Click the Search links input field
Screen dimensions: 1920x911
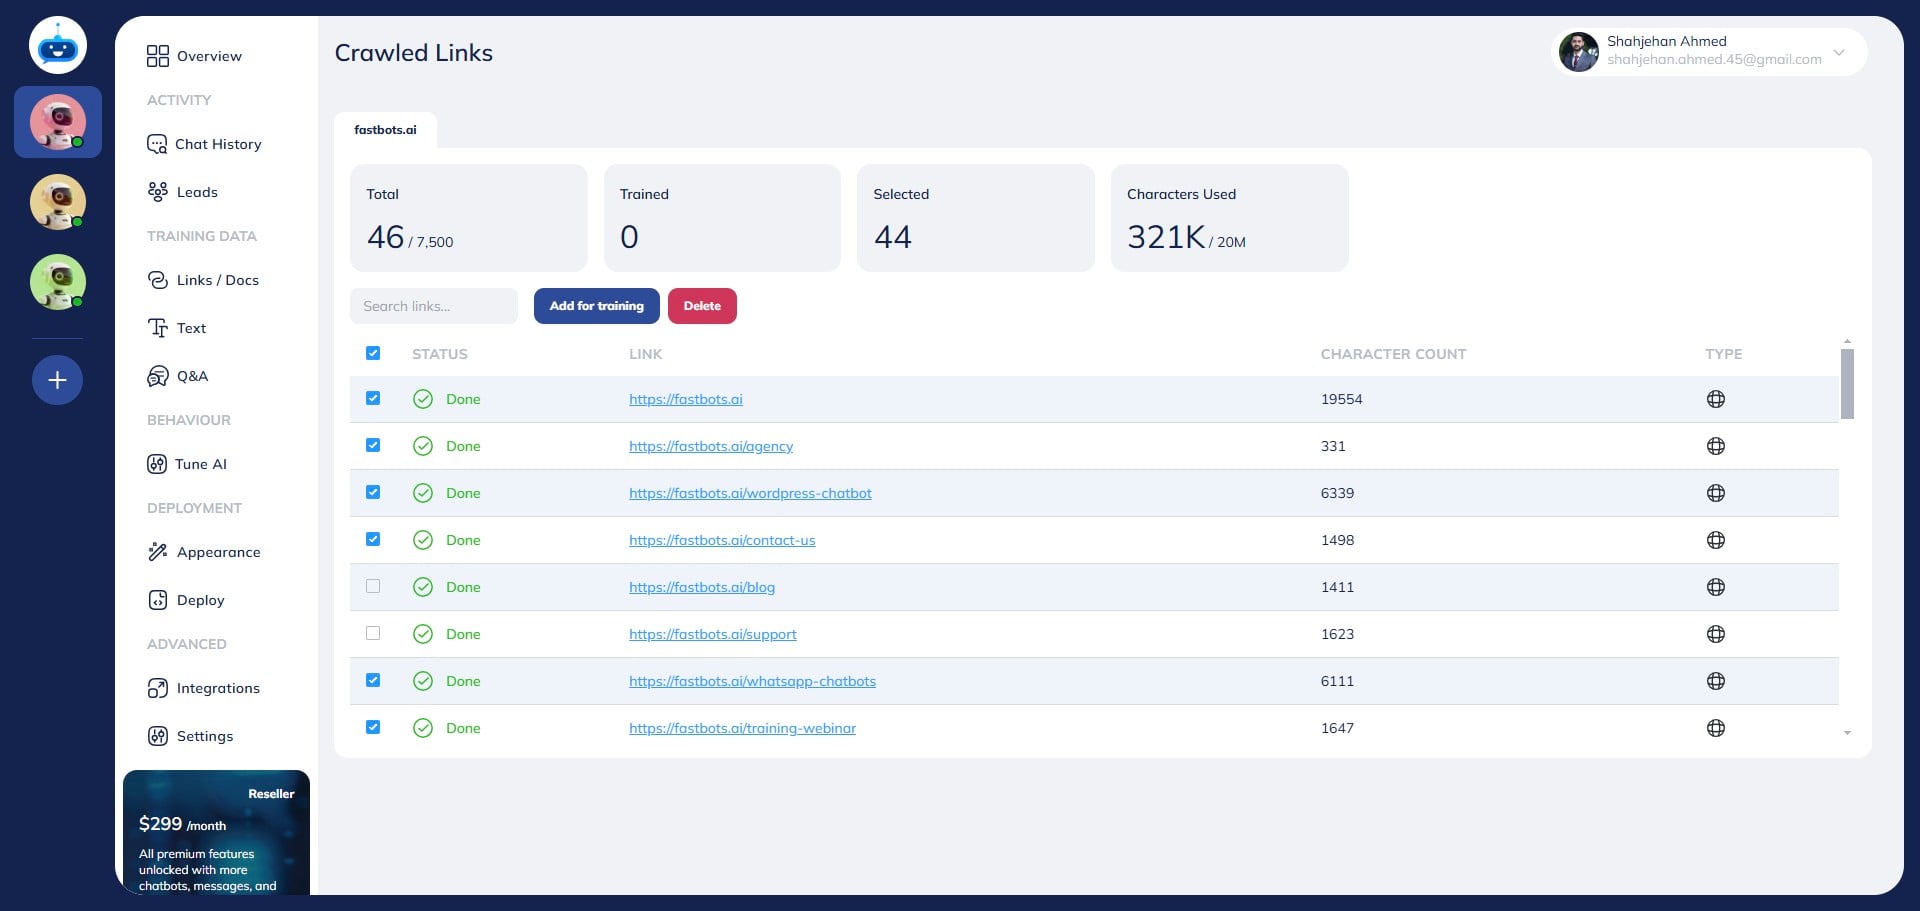(433, 306)
